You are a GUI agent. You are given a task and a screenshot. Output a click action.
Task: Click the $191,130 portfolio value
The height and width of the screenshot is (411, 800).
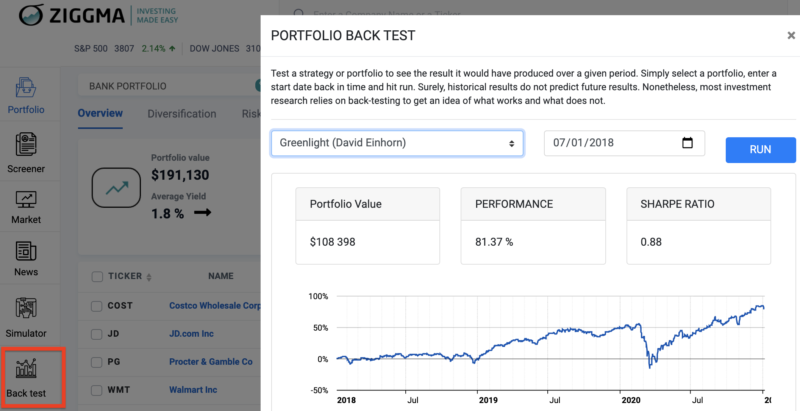click(180, 175)
